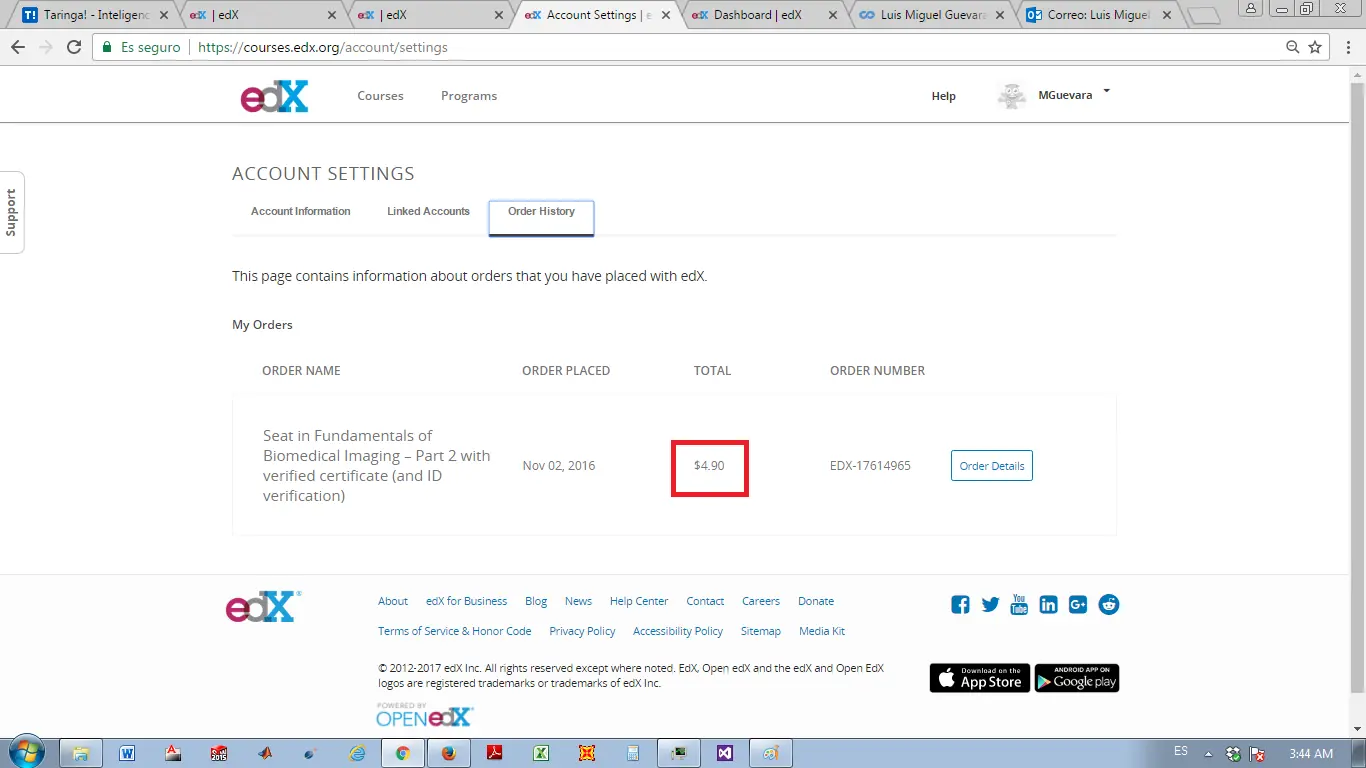Click the Google Play app badge
The image size is (1366, 768).
pos(1076,678)
